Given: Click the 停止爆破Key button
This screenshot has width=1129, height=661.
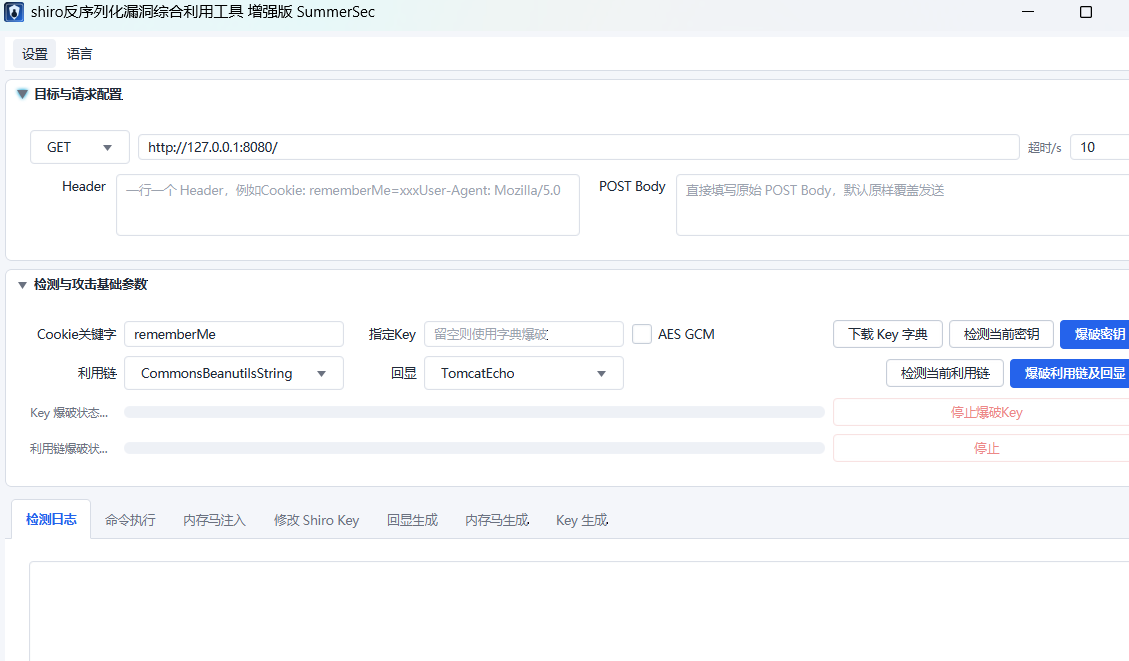Looking at the screenshot, I should coord(981,413).
